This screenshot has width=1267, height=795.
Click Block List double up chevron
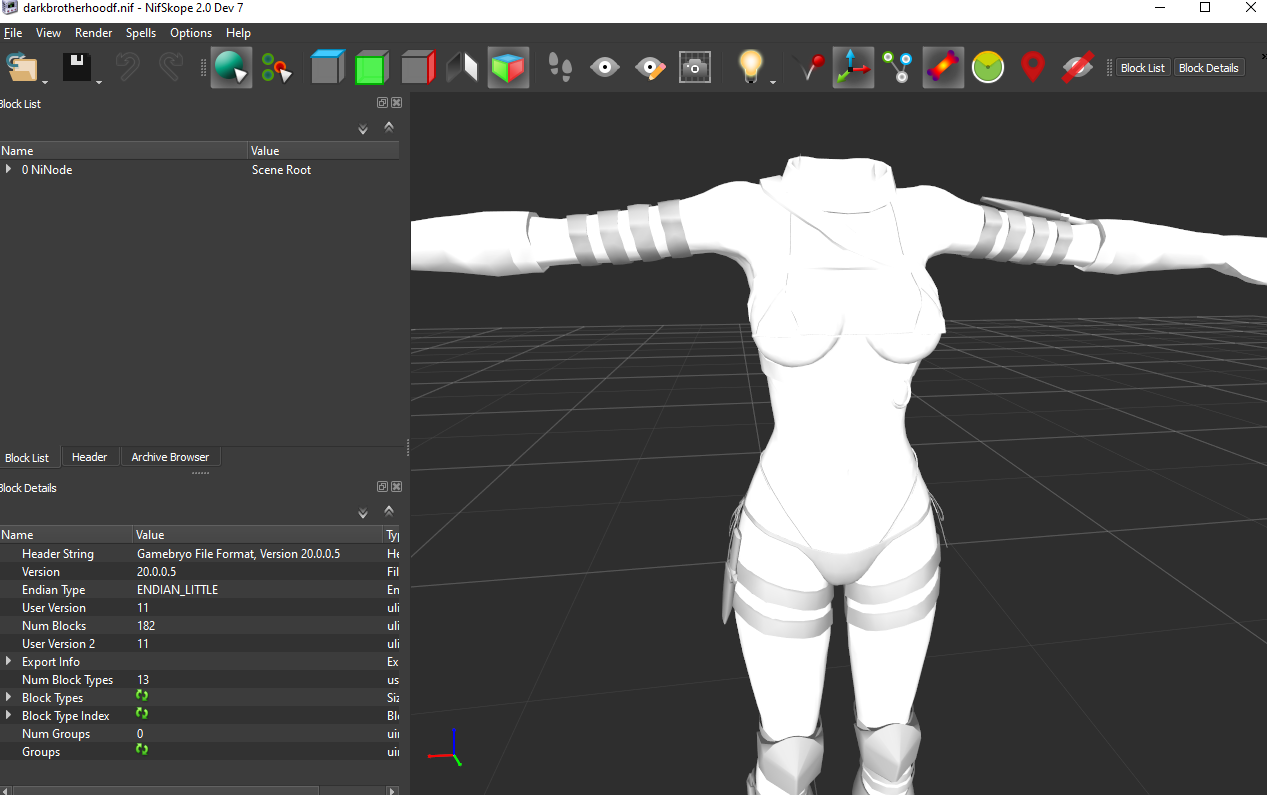[389, 127]
